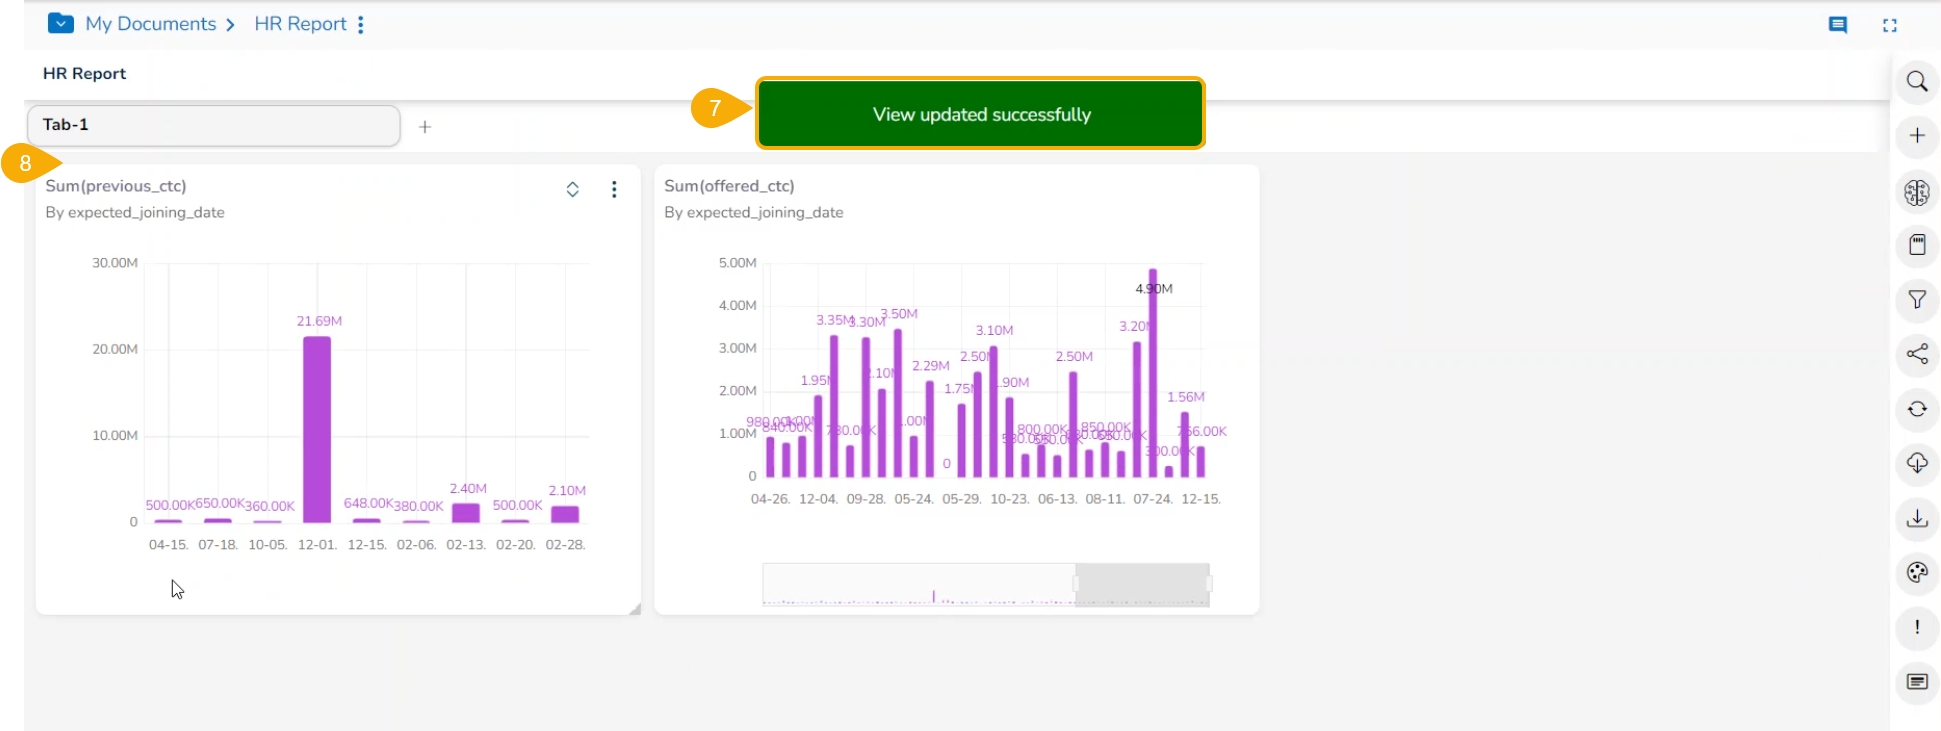Go to My Documents breadcrumb link
The image size is (1941, 731).
pyautogui.click(x=150, y=24)
